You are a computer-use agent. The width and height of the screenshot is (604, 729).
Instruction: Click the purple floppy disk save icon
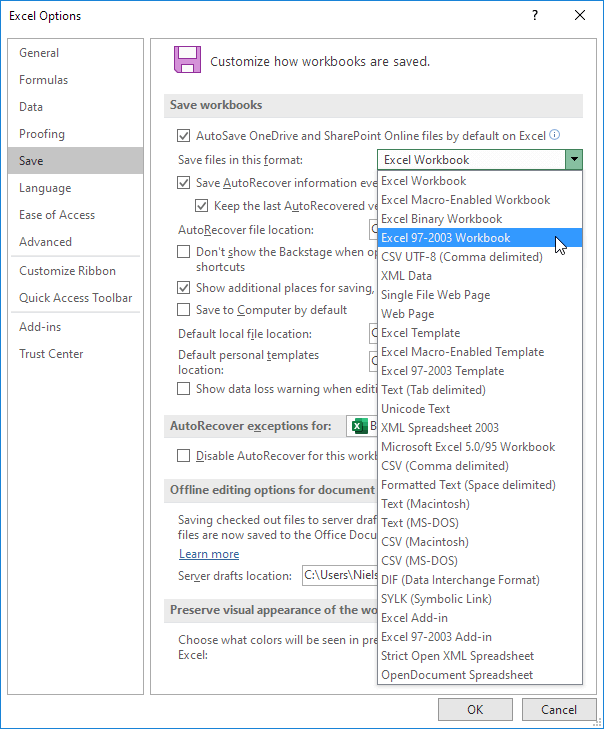point(186,60)
